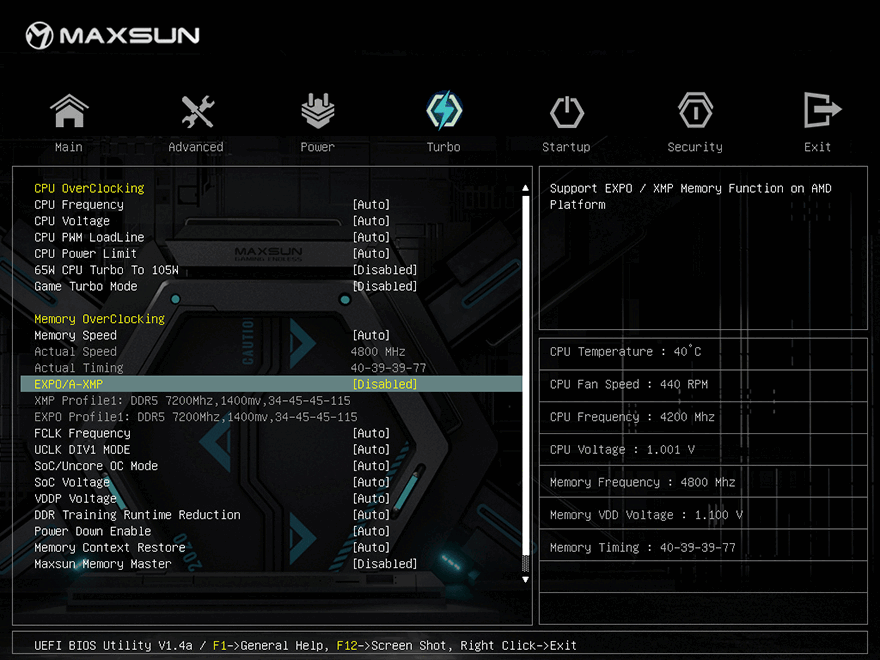880x660 pixels.
Task: Change CPU Frequency Auto value
Action: coord(371,205)
